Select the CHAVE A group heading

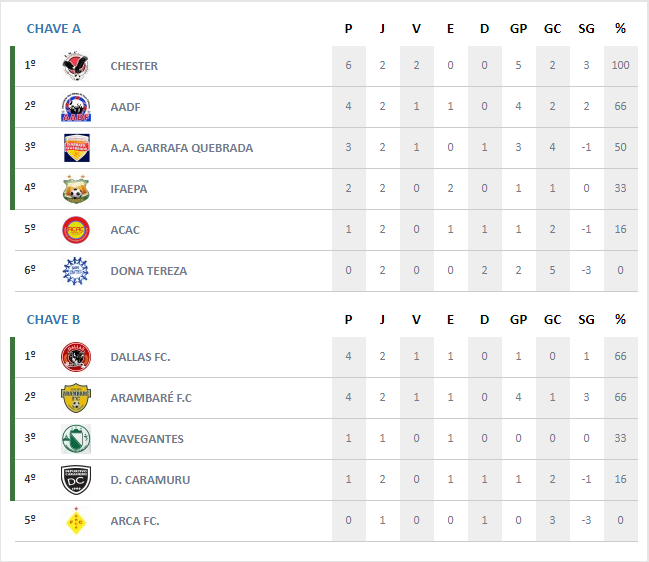pos(54,29)
